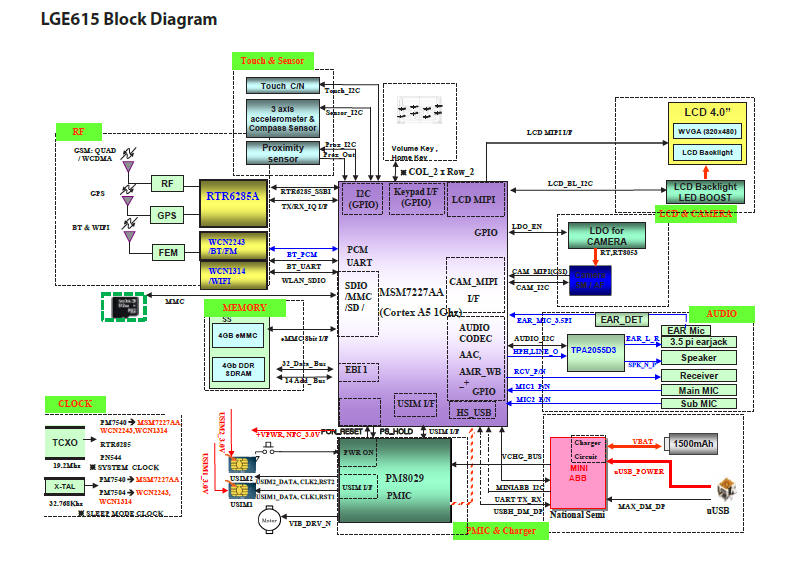The width and height of the screenshot is (799, 570).
Task: Click the AUDIO CODEC text
Action: click(475, 333)
